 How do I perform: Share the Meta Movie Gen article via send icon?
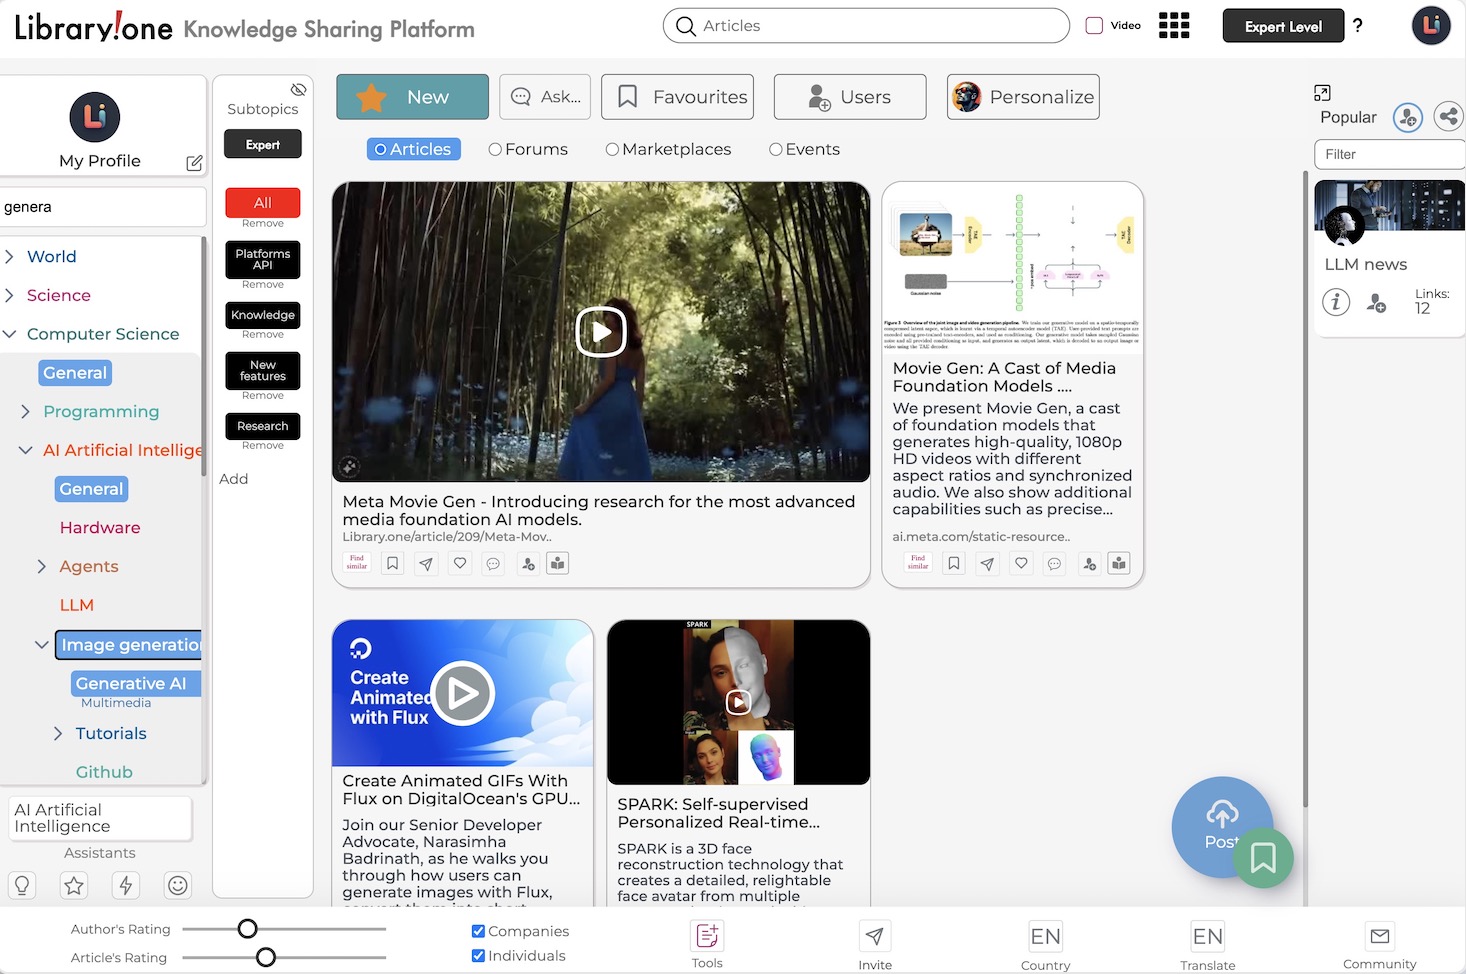(424, 563)
